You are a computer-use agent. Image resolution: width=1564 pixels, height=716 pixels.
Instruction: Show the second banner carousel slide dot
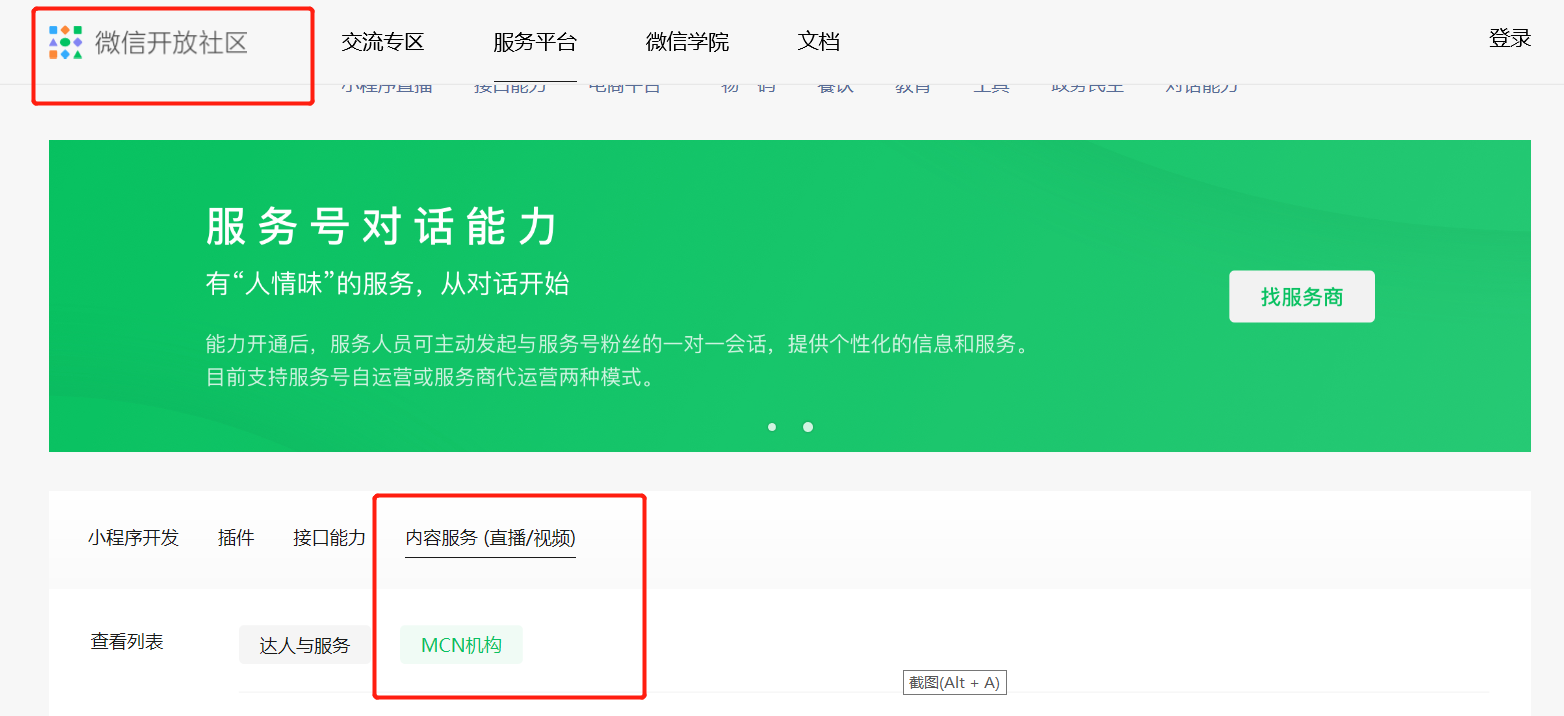808,427
